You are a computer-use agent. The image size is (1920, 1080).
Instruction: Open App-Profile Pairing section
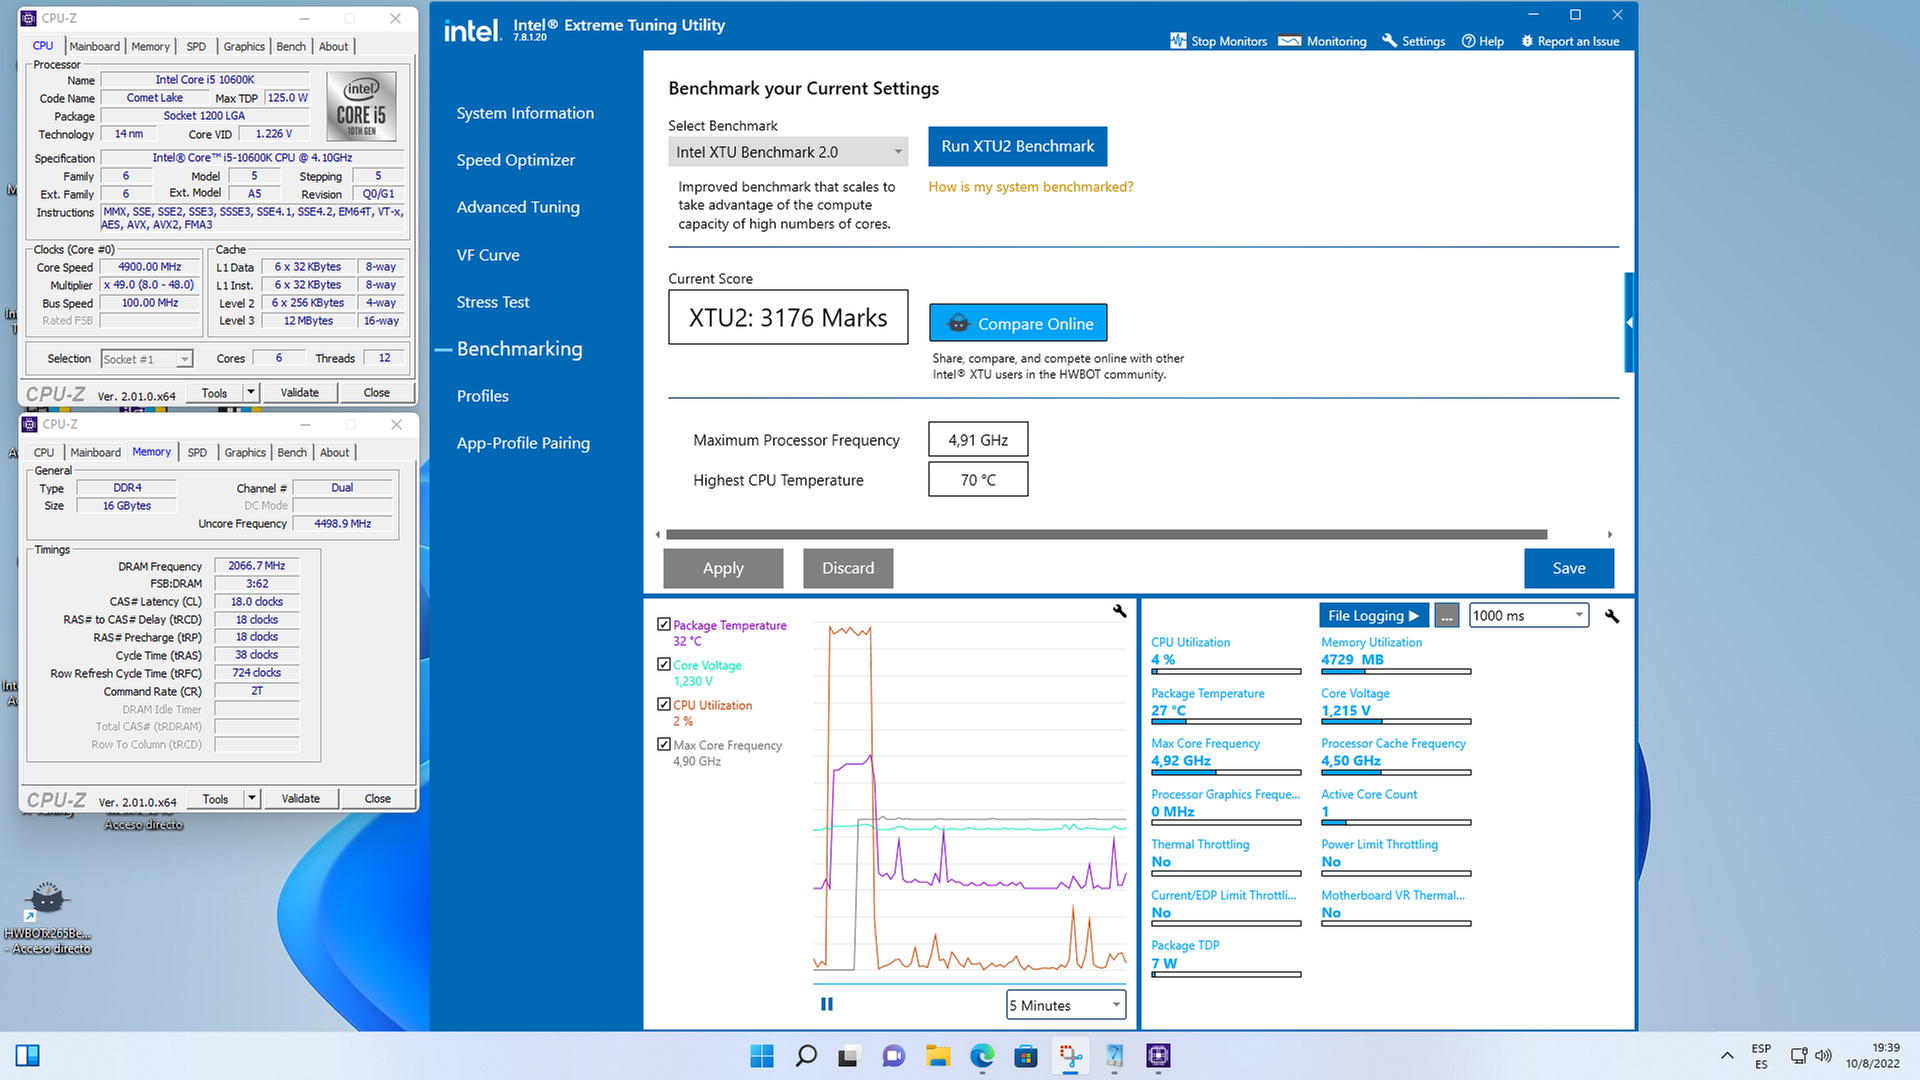523,443
